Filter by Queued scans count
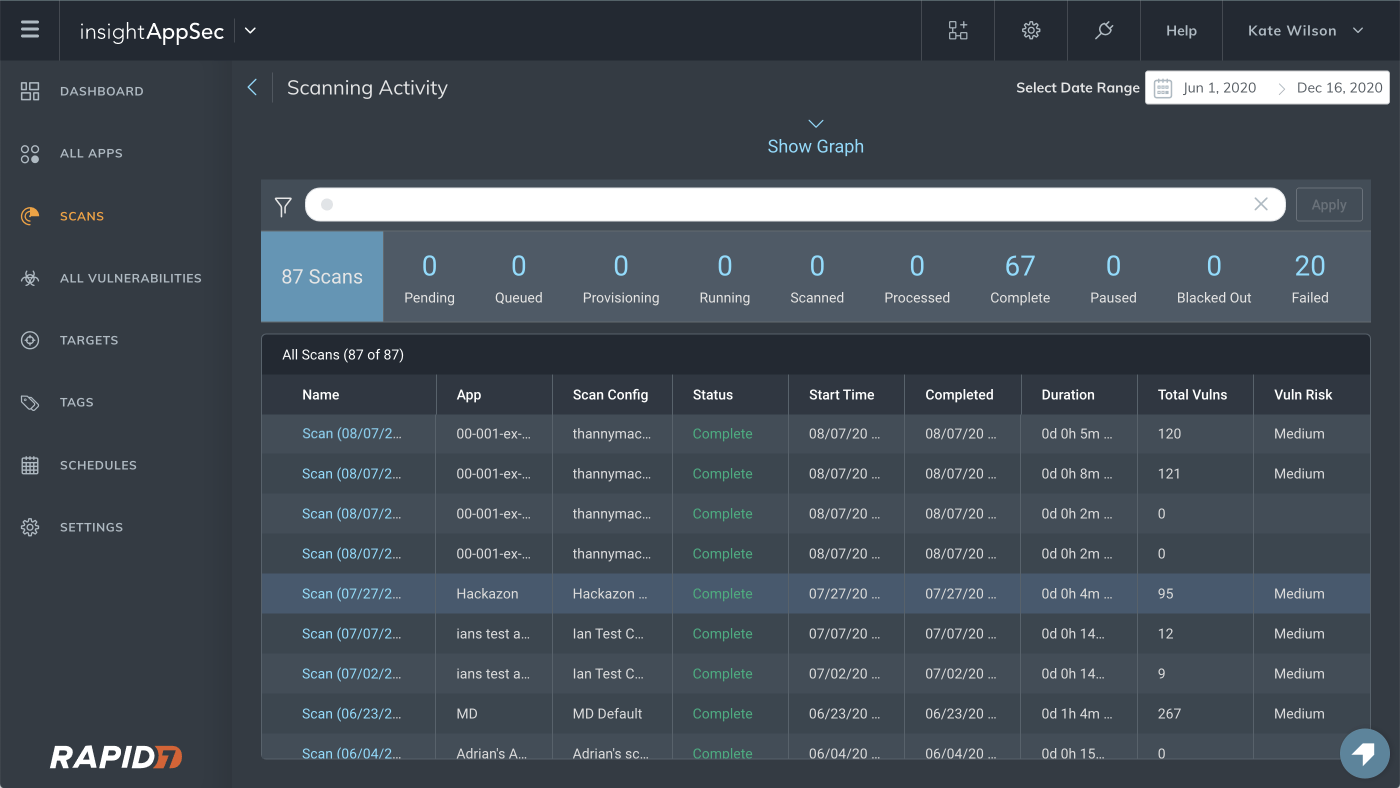 click(x=519, y=277)
